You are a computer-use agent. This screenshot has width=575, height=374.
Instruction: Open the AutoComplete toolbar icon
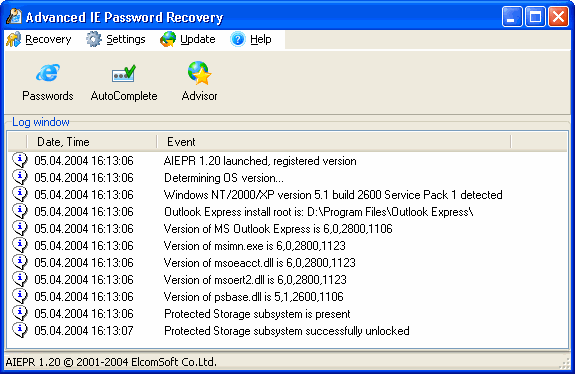pyautogui.click(x=124, y=73)
